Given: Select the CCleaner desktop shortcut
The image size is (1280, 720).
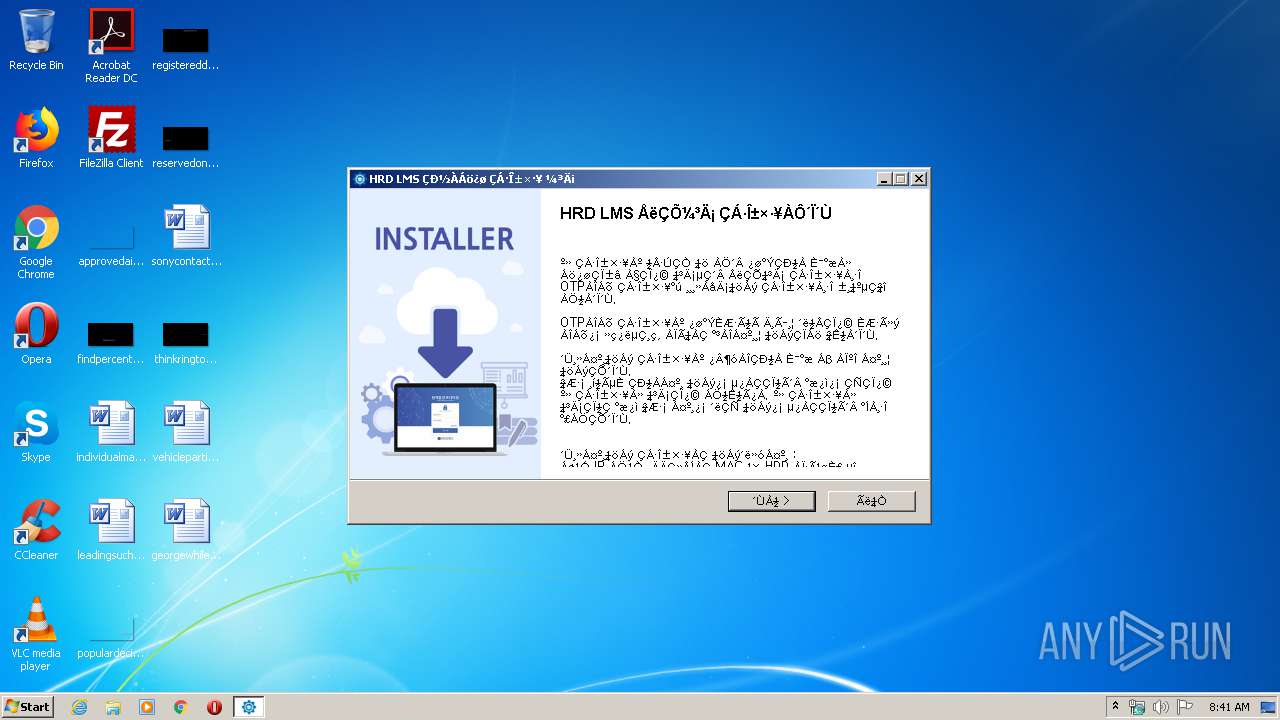Looking at the screenshot, I should (36, 530).
